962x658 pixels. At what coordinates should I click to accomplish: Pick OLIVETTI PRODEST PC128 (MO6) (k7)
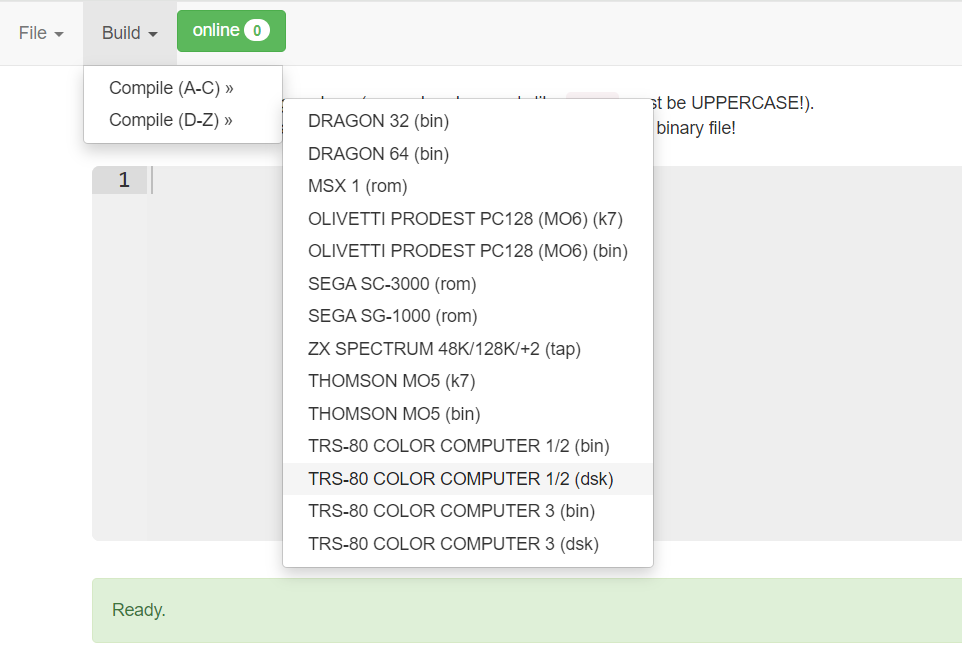tap(465, 218)
